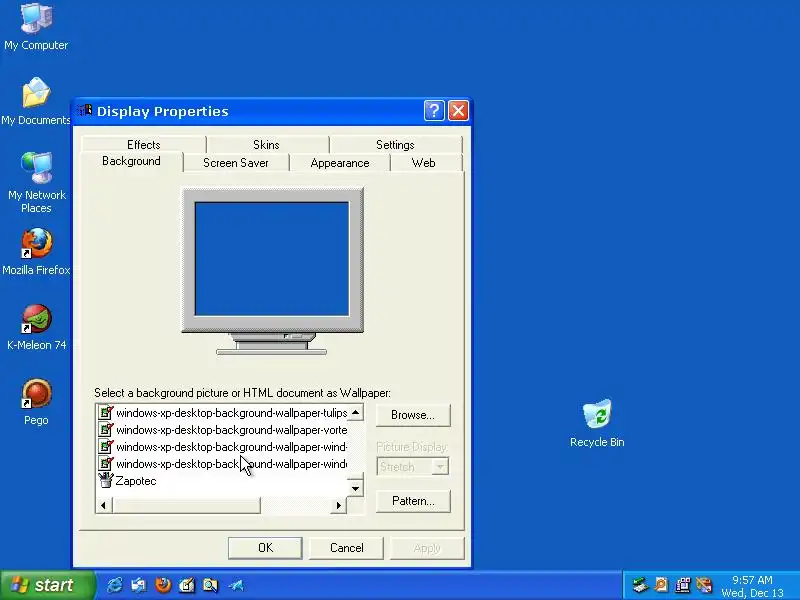Click the horizontal scrollbar right arrow

pyautogui.click(x=338, y=505)
